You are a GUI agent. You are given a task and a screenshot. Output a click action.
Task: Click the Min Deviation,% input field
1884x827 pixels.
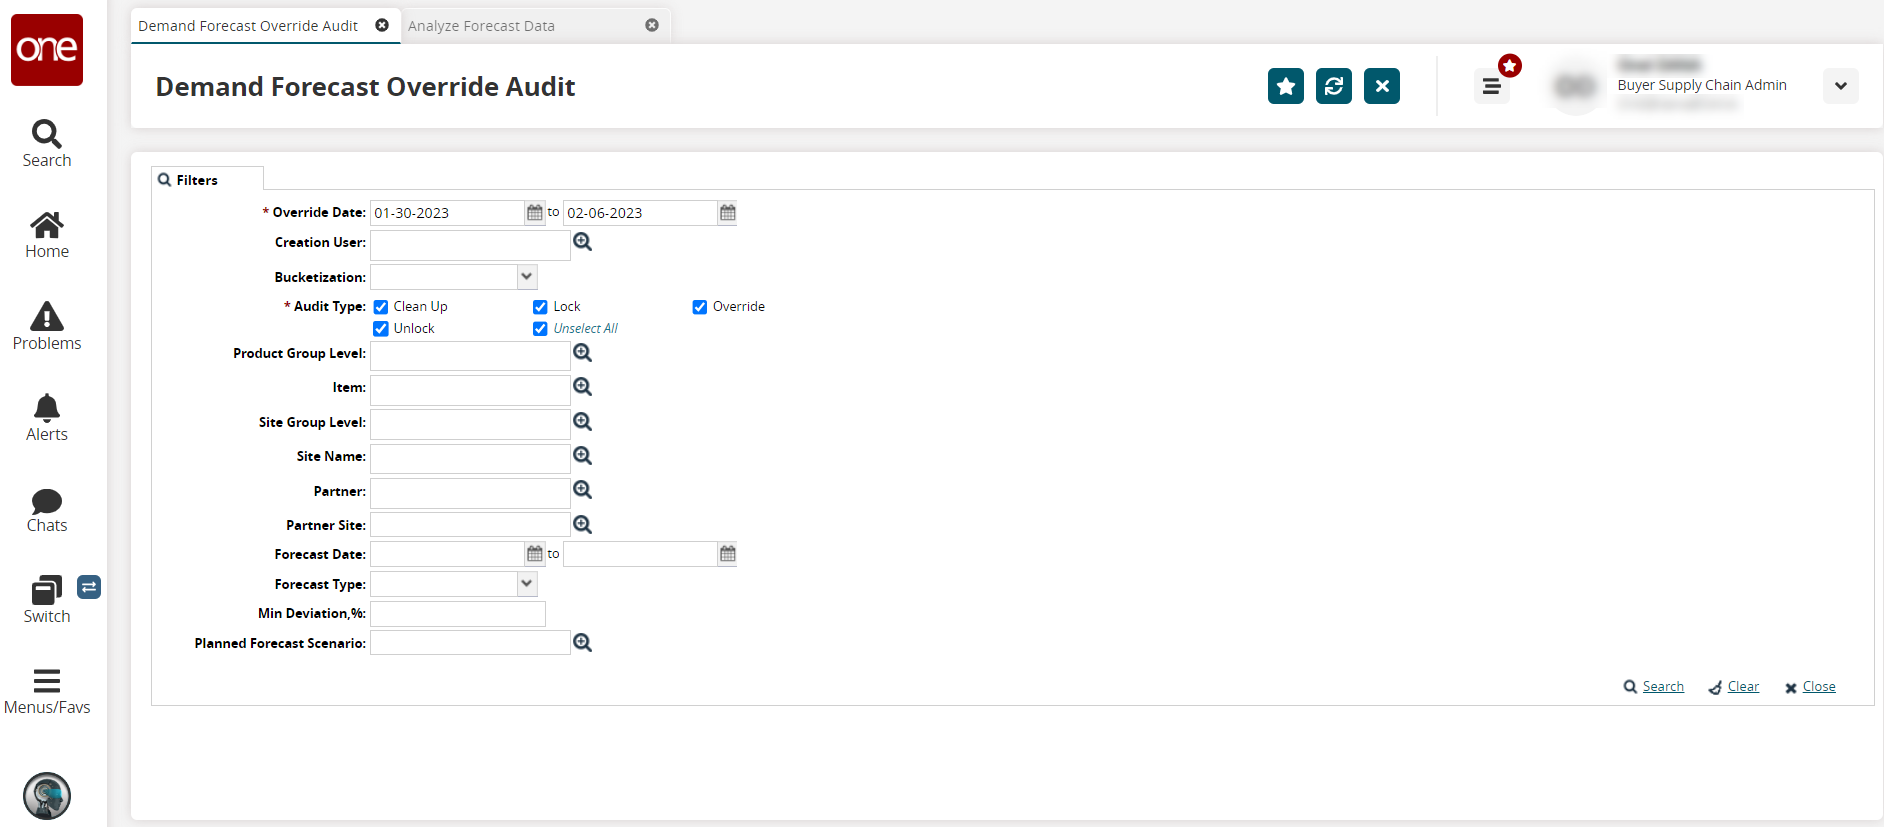[x=458, y=614]
